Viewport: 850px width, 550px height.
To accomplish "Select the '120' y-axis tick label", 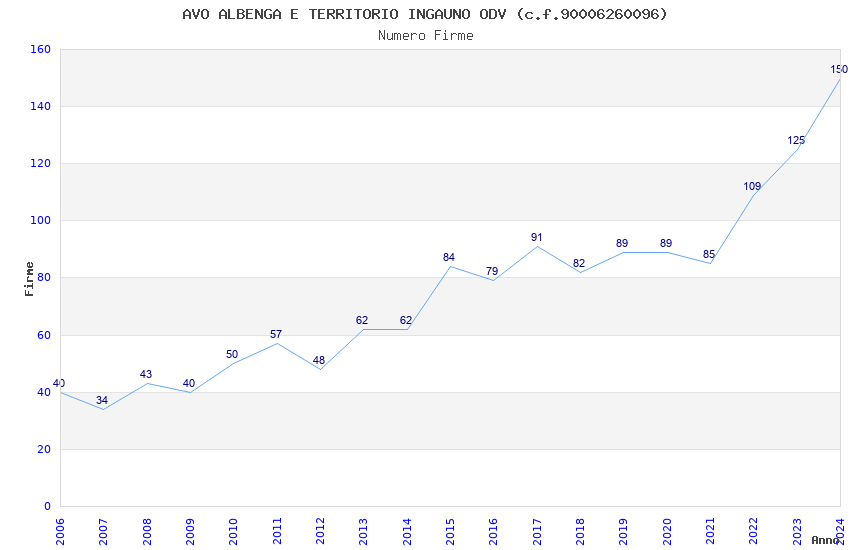I will pyautogui.click(x=40, y=163).
